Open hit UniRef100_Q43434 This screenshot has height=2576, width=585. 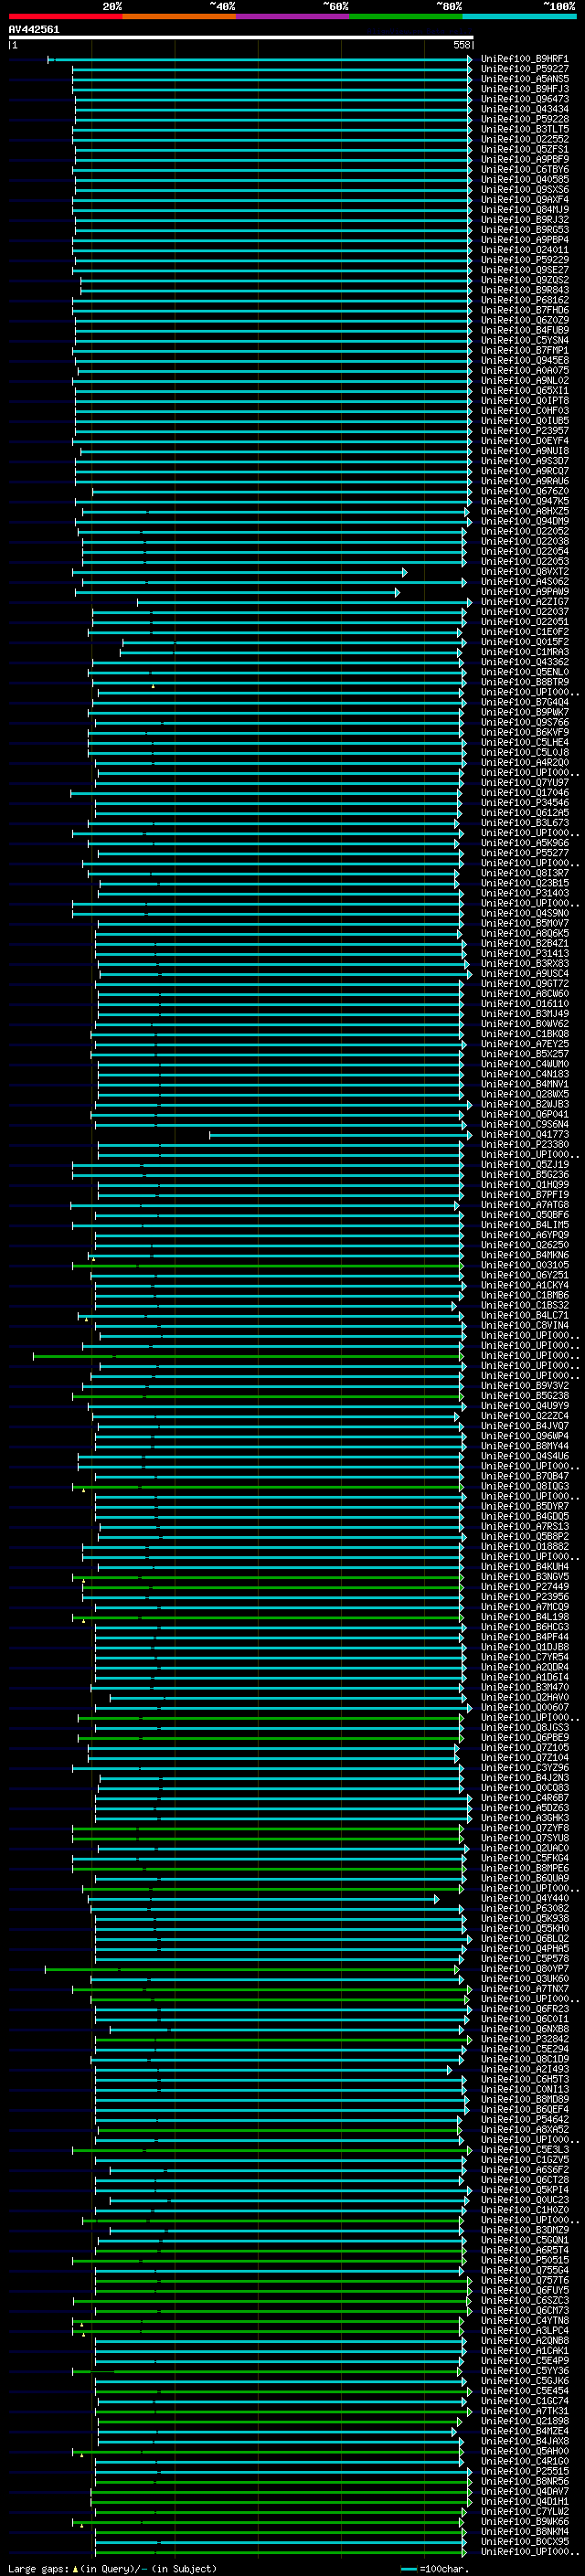525,109
